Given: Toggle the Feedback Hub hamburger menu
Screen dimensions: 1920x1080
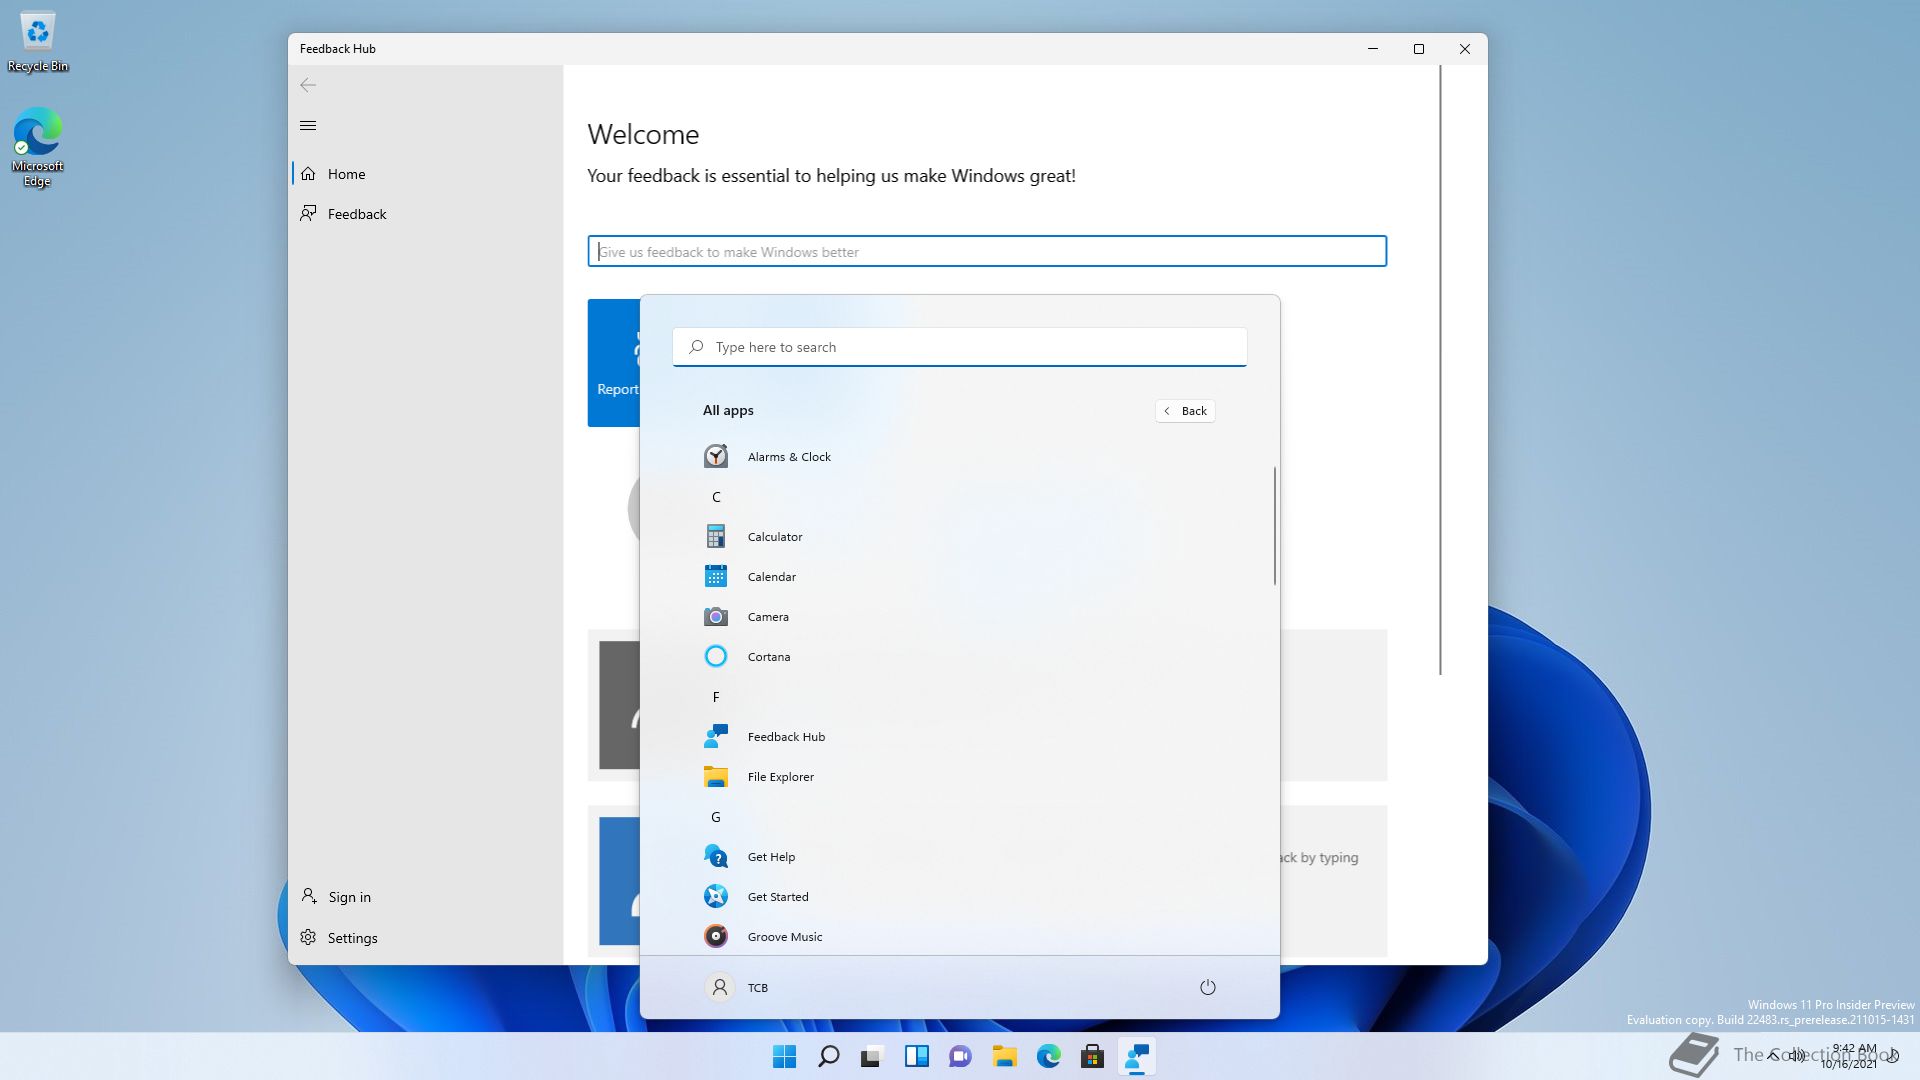Looking at the screenshot, I should point(308,125).
